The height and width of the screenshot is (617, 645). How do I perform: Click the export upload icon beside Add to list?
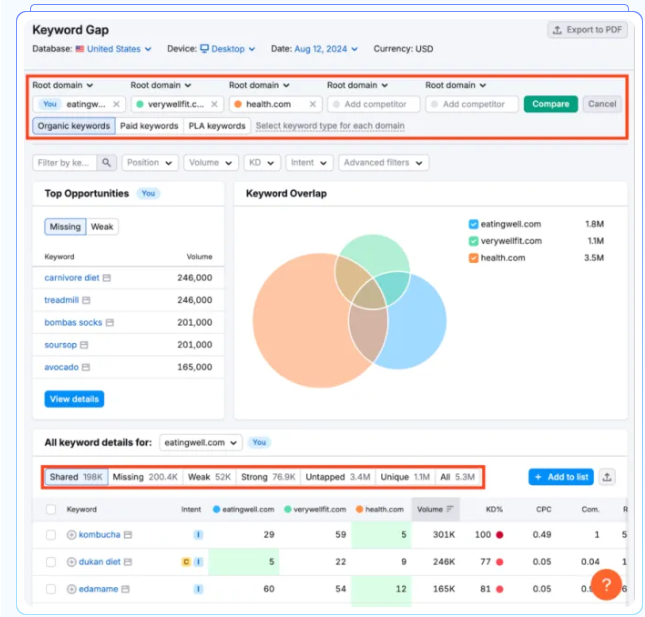(x=607, y=477)
